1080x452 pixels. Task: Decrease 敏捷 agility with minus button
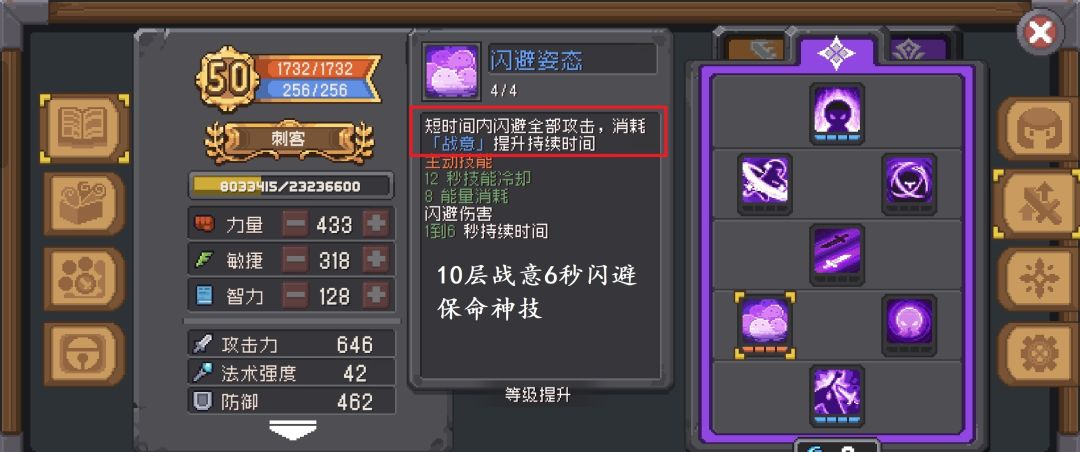(x=295, y=260)
